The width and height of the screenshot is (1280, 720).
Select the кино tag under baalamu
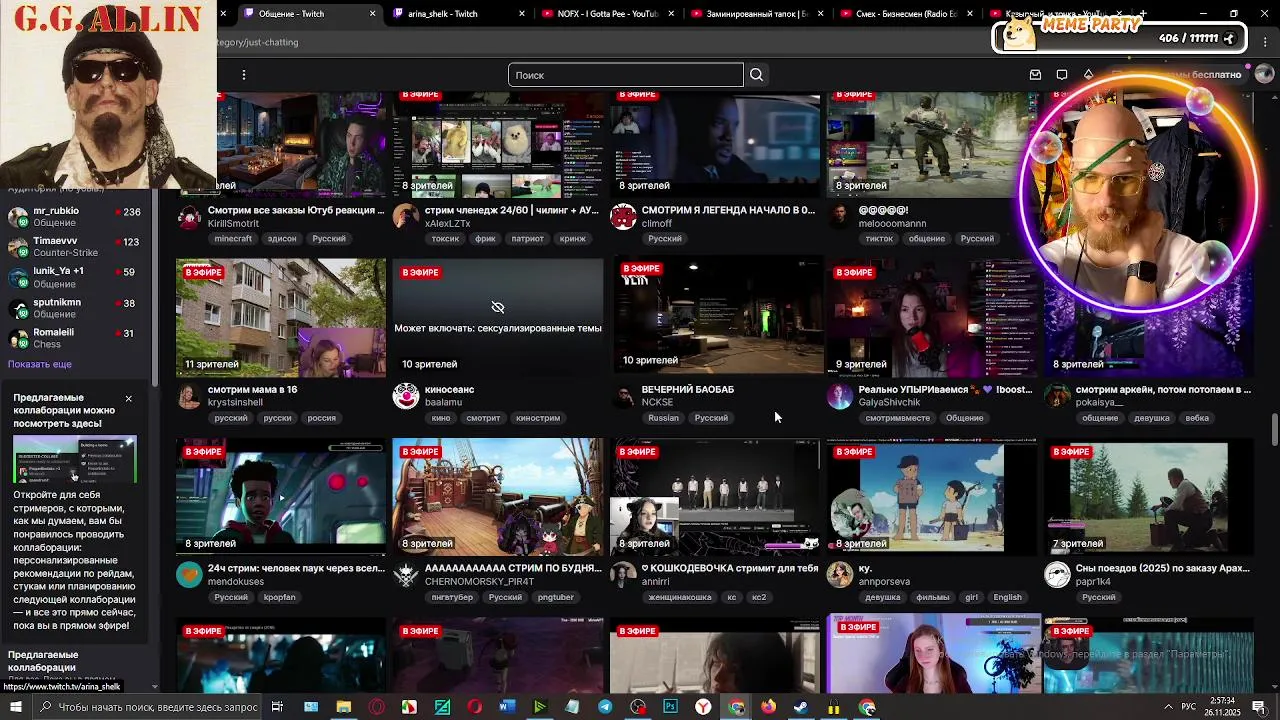click(441, 418)
